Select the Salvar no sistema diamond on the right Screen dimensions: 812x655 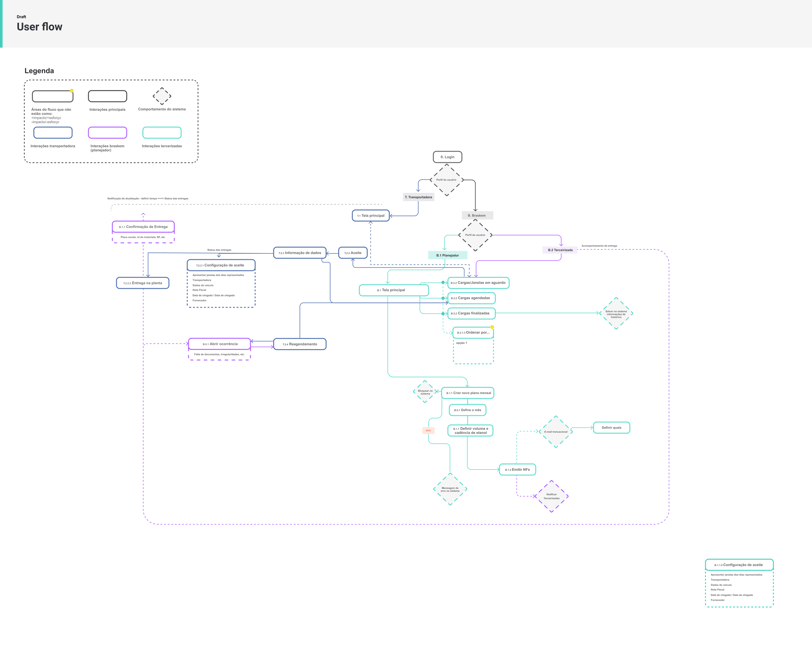coord(616,313)
